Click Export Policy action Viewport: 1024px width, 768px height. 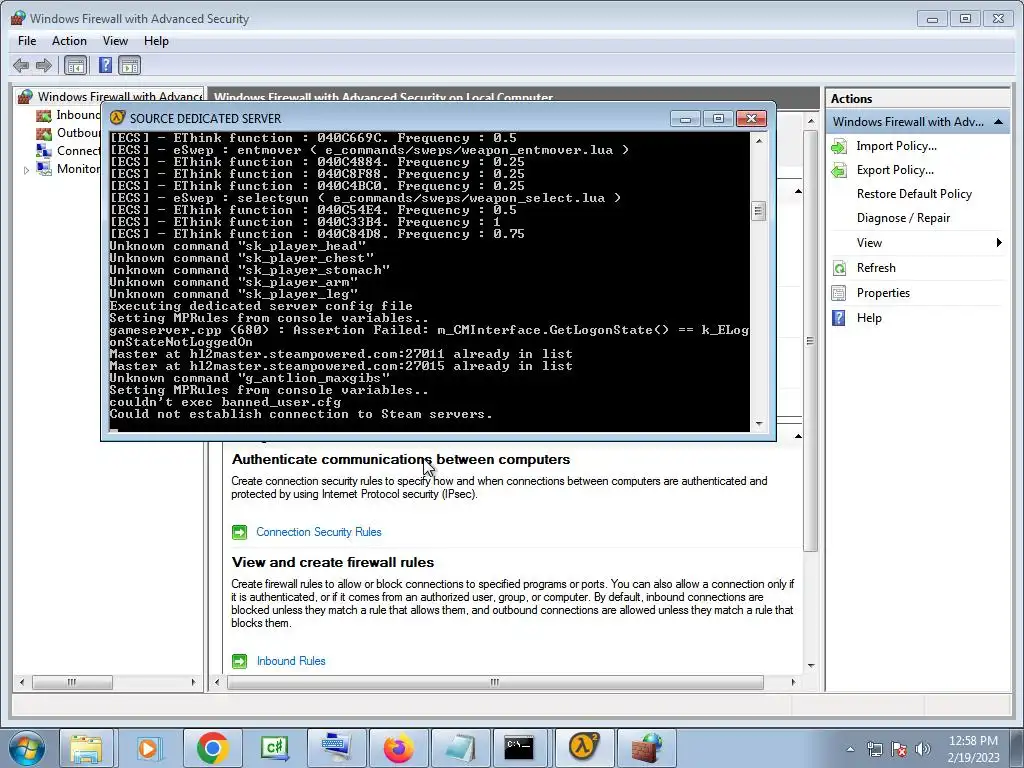(895, 170)
